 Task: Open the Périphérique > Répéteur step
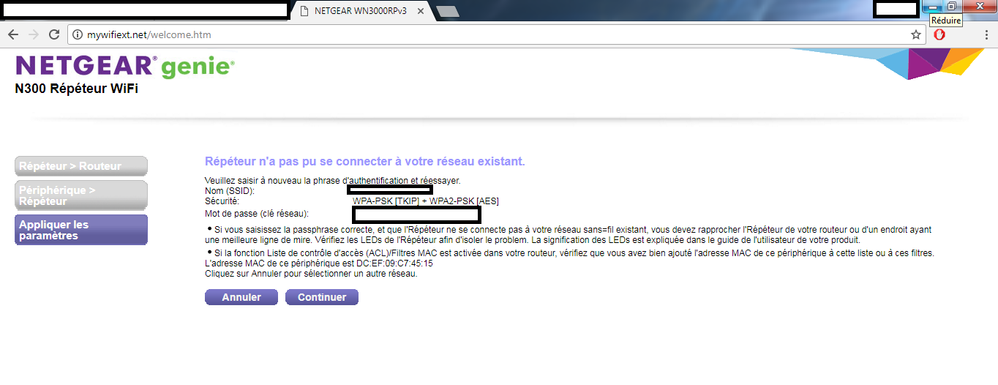81,195
